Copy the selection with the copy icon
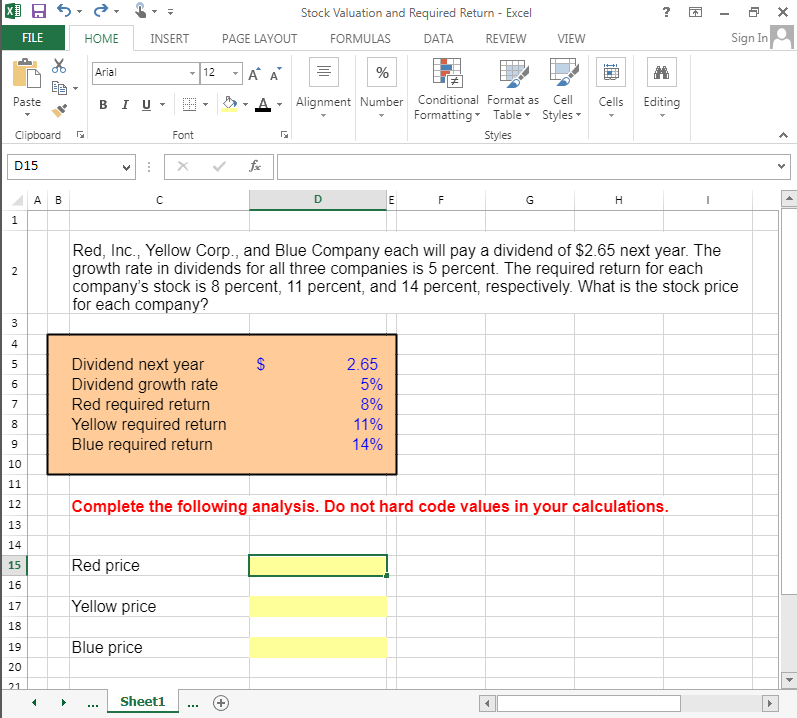 [x=59, y=88]
